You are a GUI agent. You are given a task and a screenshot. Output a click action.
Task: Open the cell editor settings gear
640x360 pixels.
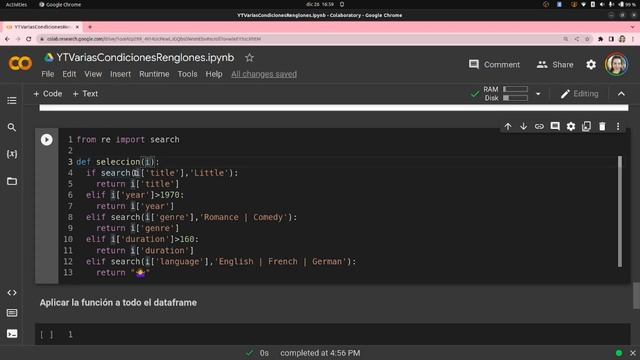click(x=571, y=127)
